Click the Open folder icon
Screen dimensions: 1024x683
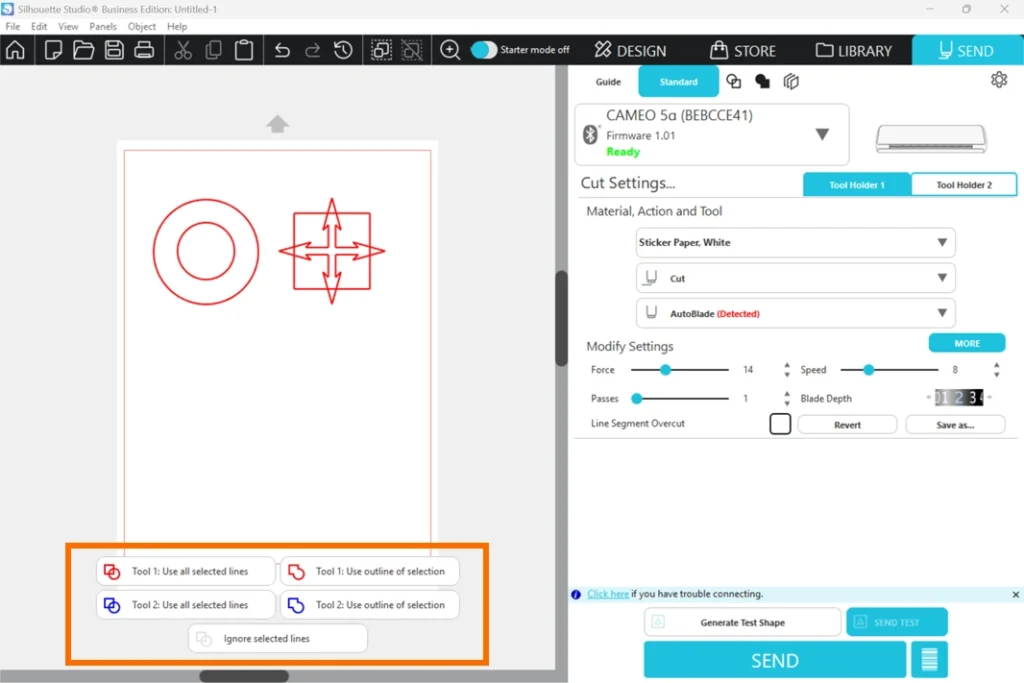(83, 50)
